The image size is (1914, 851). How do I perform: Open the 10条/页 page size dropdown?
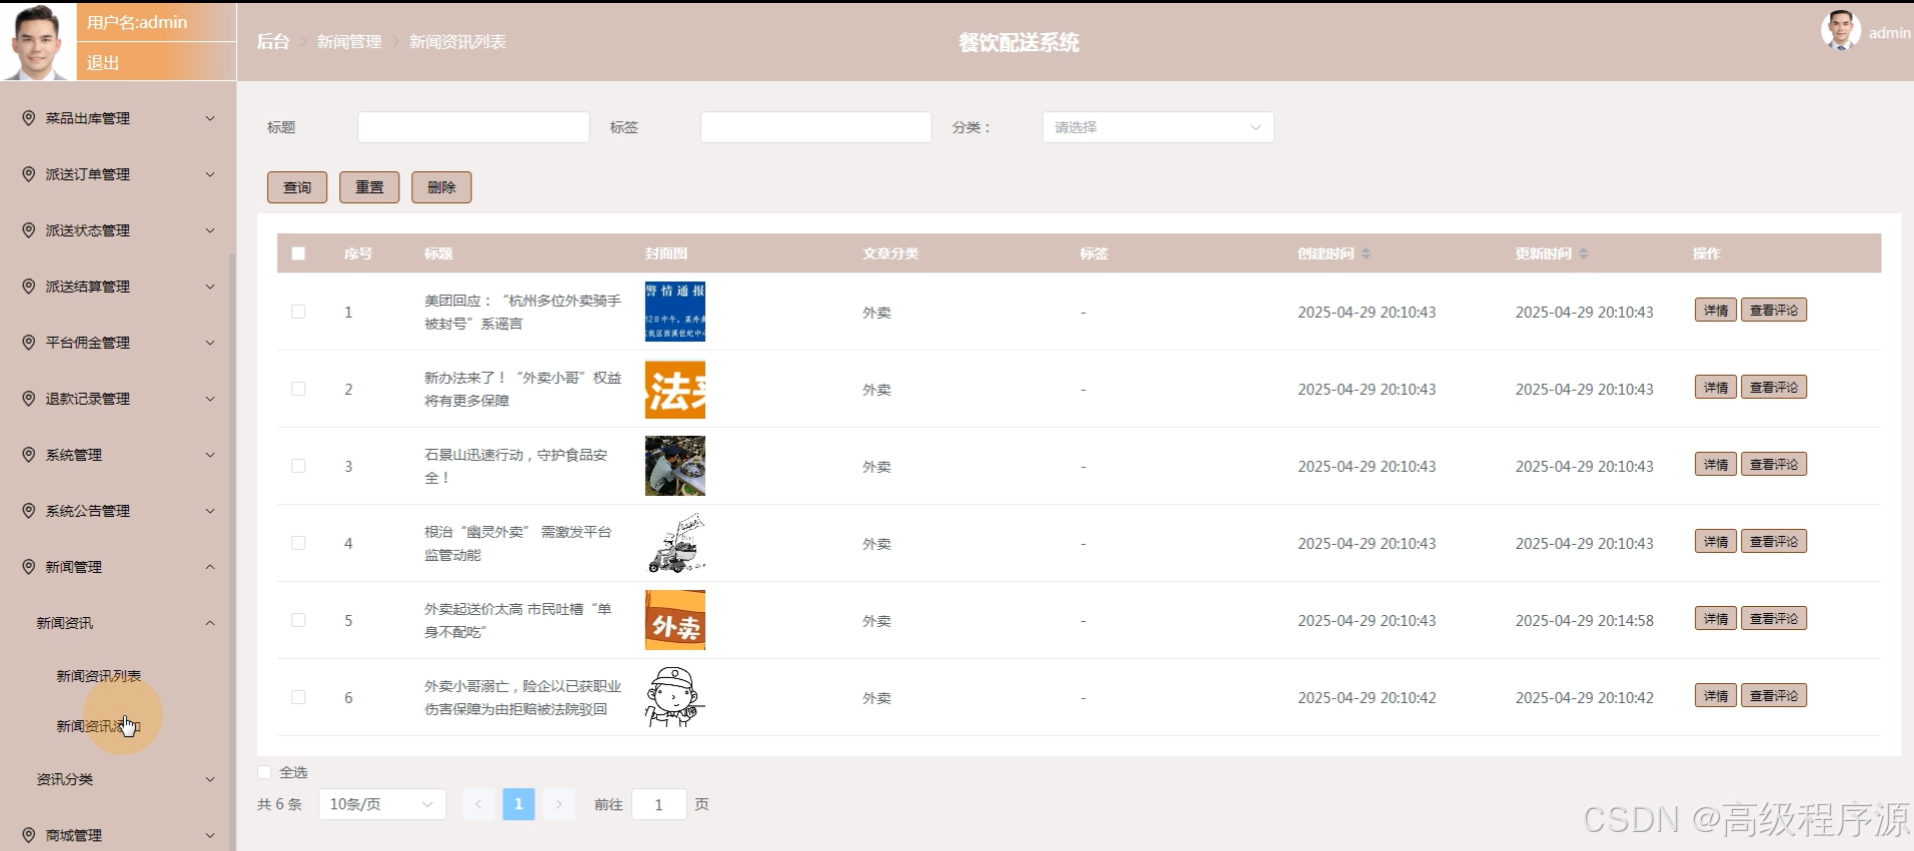click(382, 804)
